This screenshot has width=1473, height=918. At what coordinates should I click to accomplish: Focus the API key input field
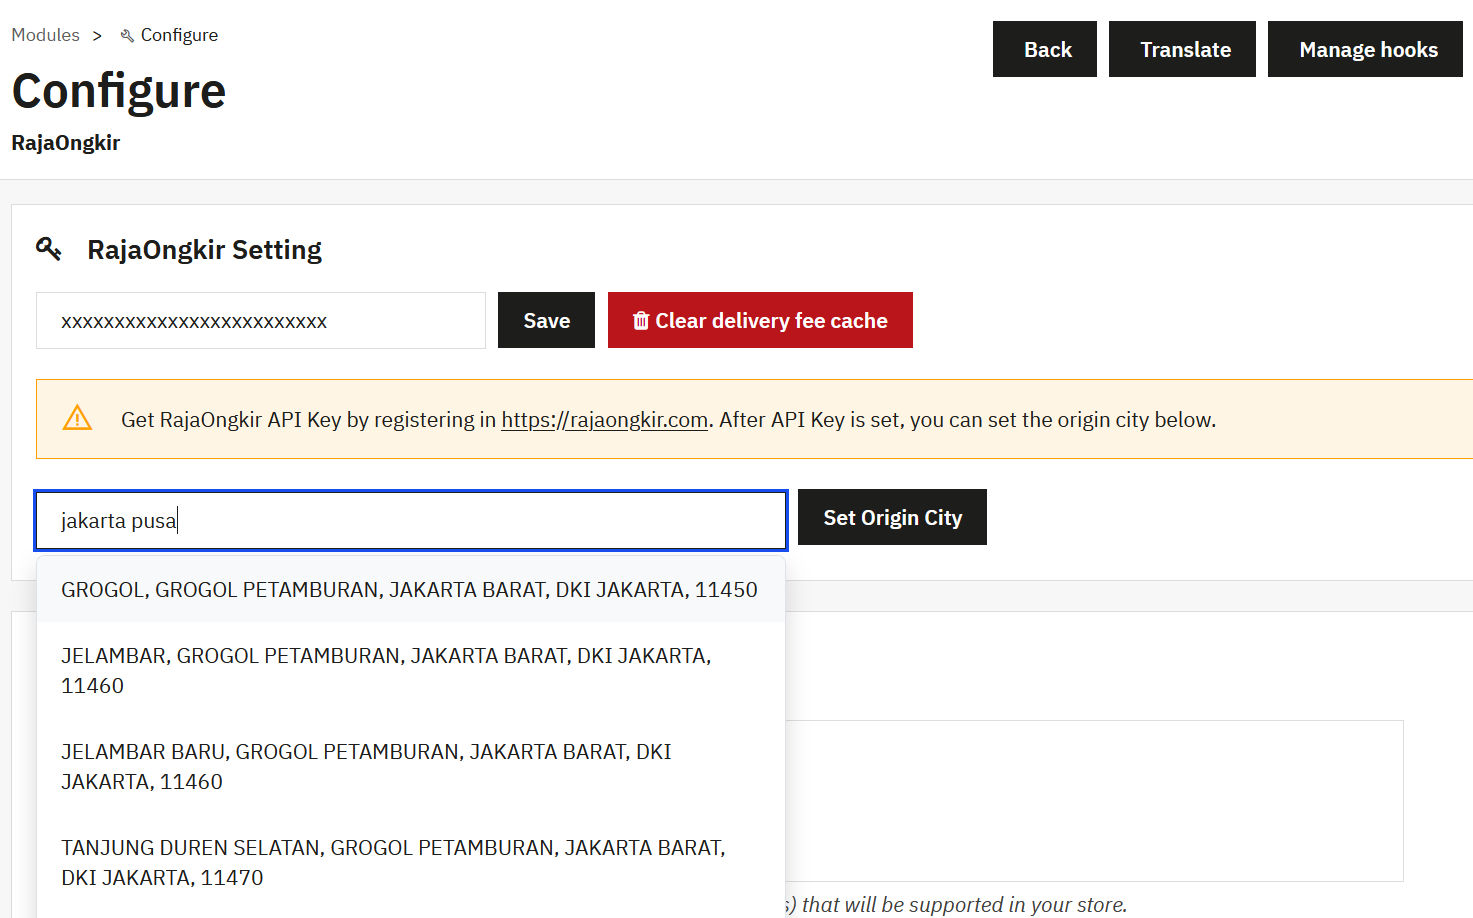coord(261,320)
